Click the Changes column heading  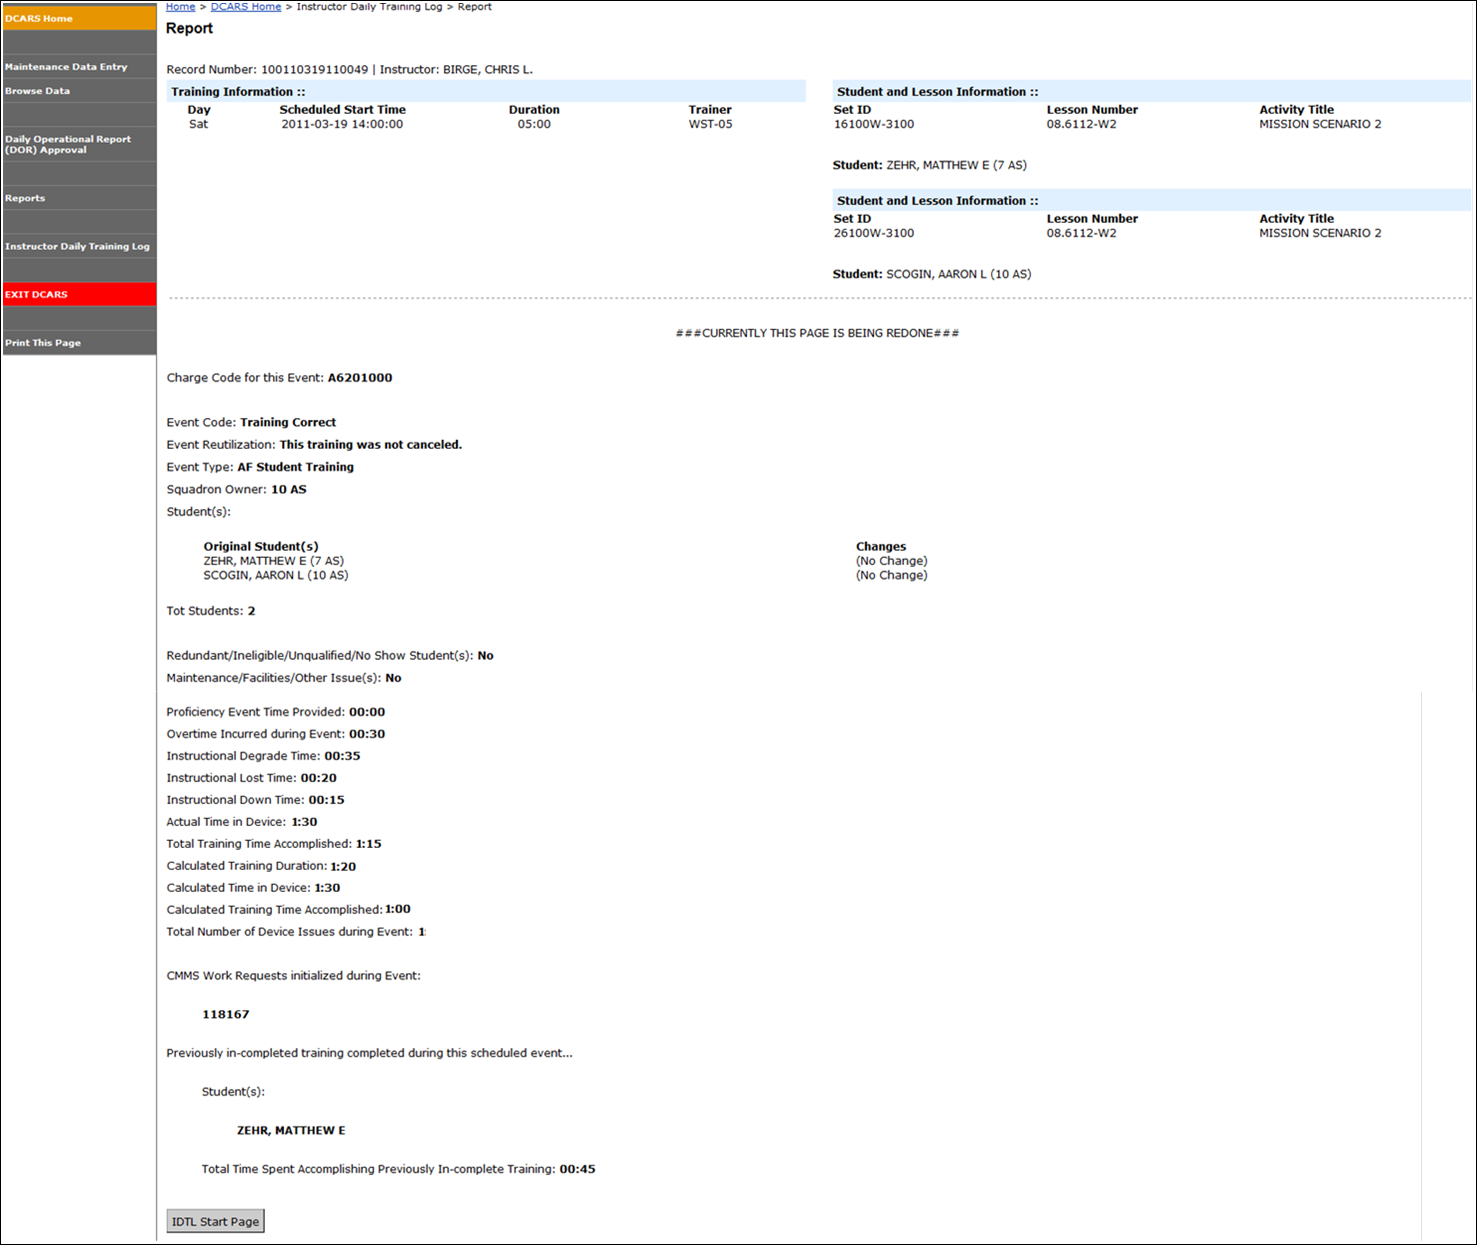point(881,547)
